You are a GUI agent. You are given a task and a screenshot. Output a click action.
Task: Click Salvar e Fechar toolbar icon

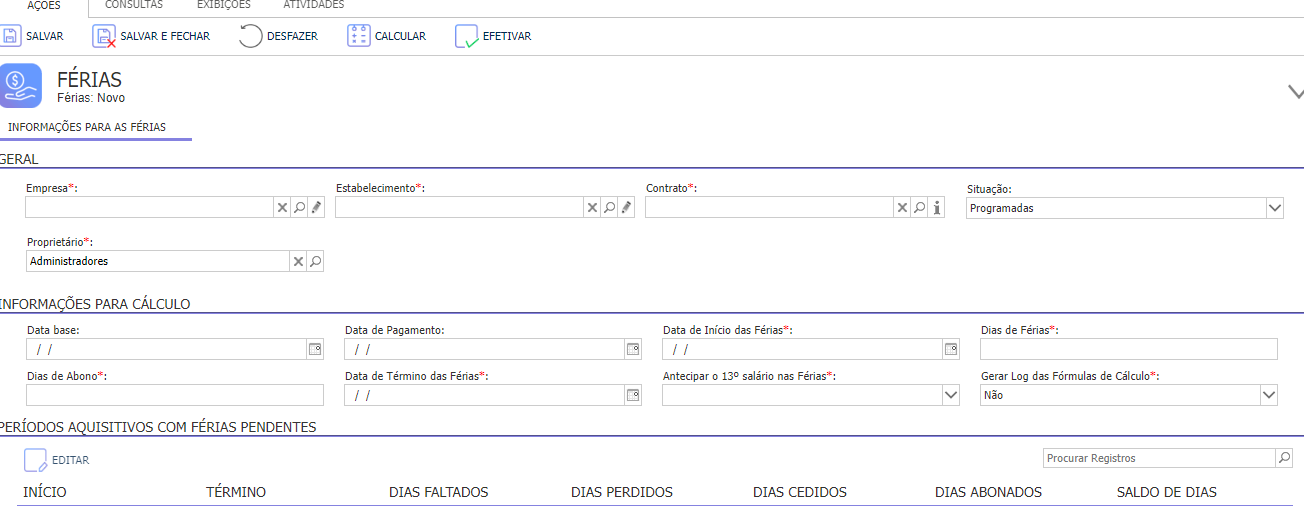[x=104, y=37]
